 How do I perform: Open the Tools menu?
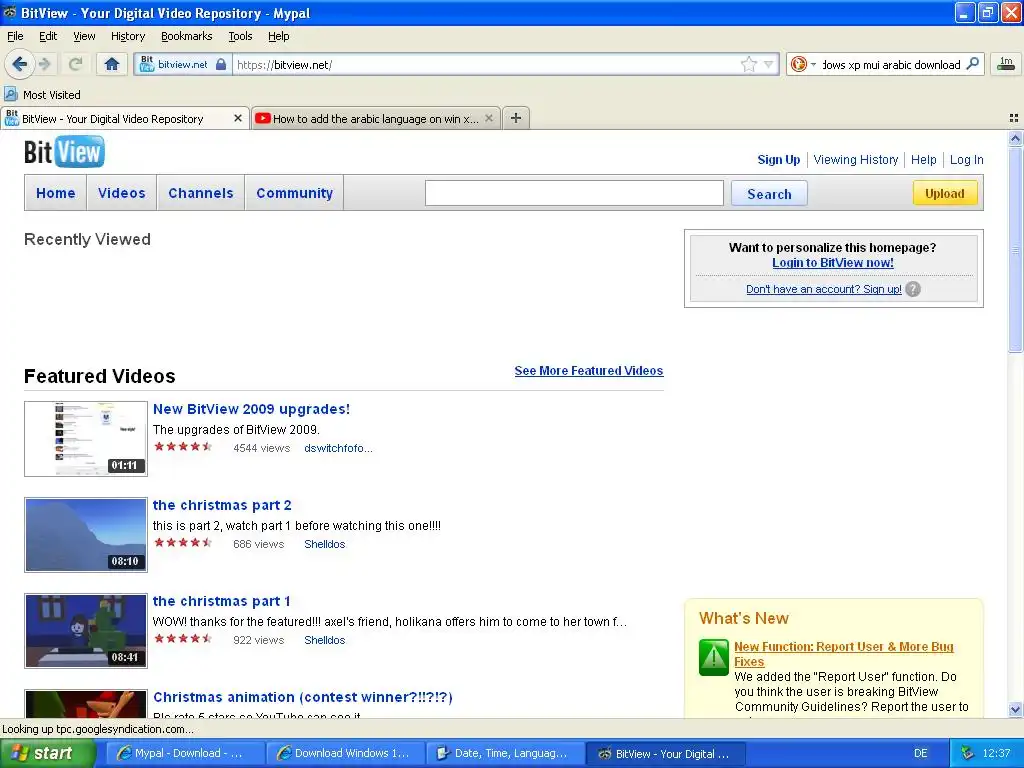pyautogui.click(x=240, y=36)
